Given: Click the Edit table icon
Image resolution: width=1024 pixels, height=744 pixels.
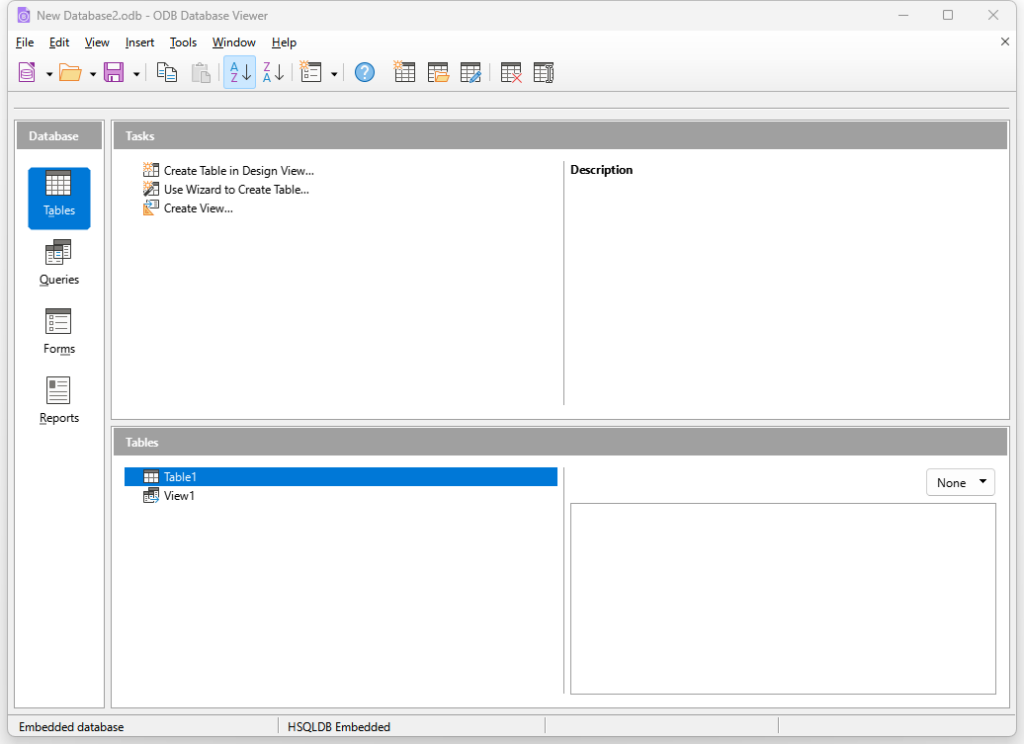Looking at the screenshot, I should tap(471, 73).
